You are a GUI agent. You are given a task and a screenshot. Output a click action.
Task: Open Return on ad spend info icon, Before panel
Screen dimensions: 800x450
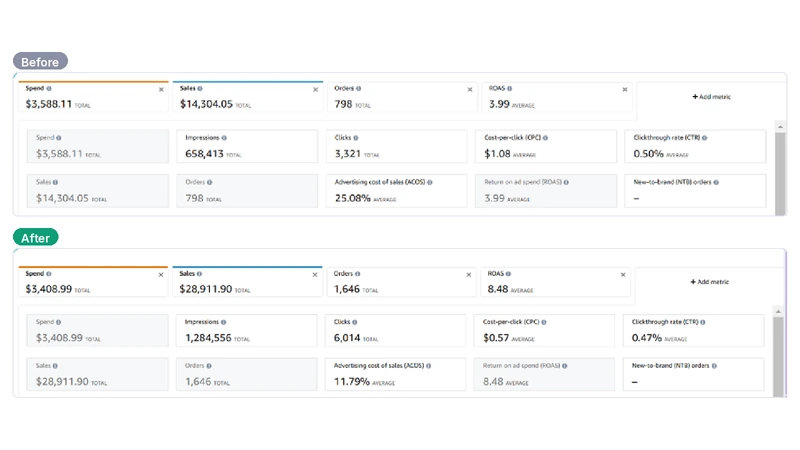point(566,182)
